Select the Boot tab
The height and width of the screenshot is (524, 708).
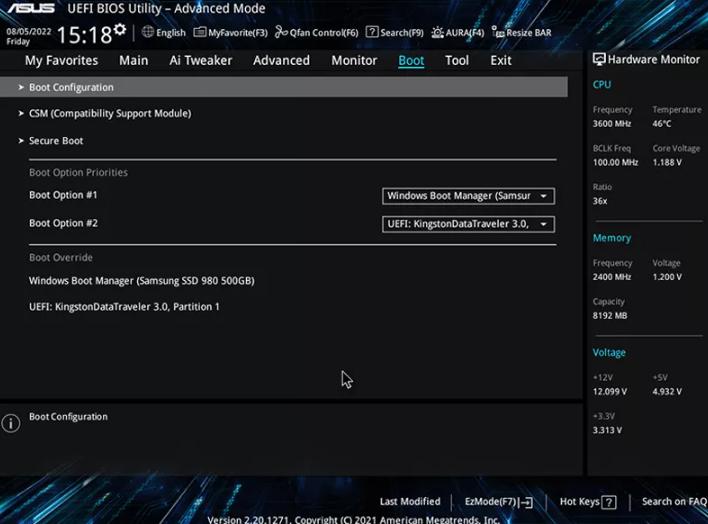coord(411,61)
